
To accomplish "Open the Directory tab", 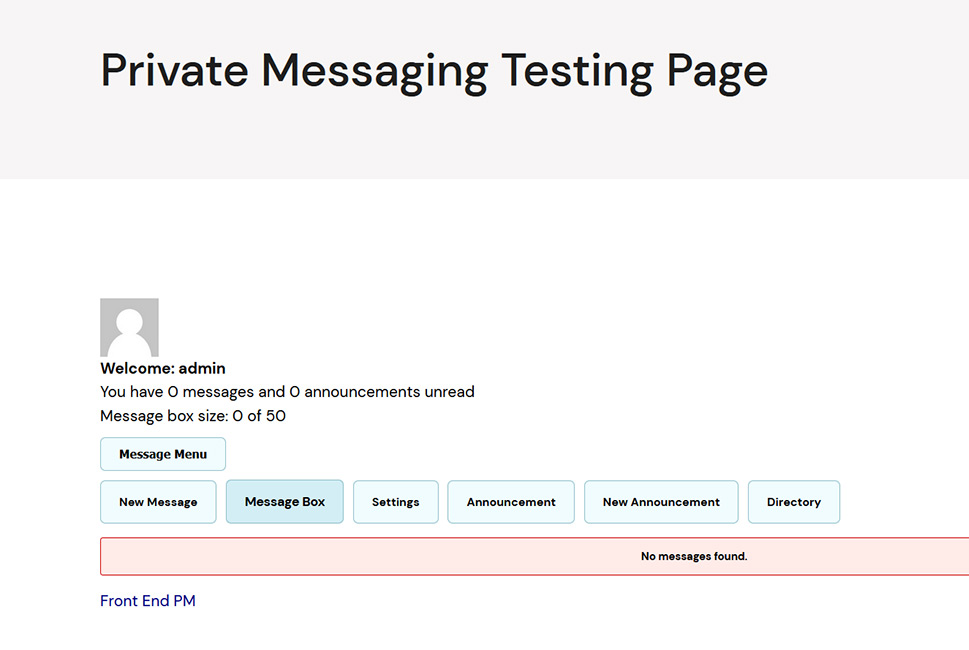I will click(793, 502).
